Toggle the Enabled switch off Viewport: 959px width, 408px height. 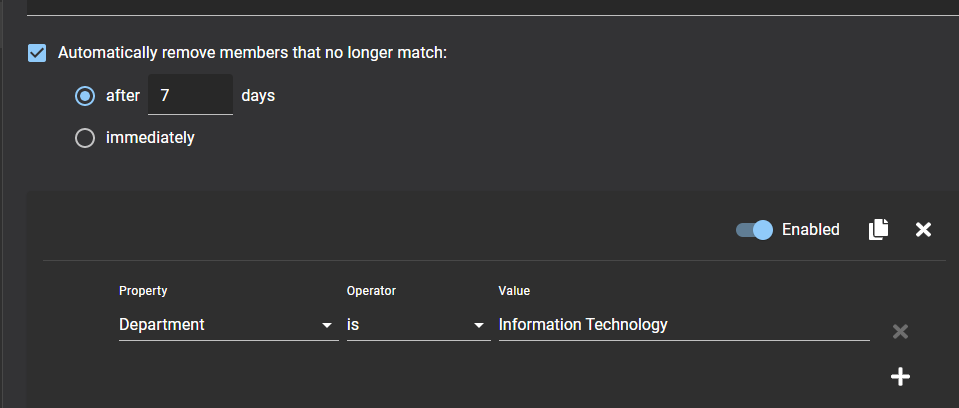[755, 230]
